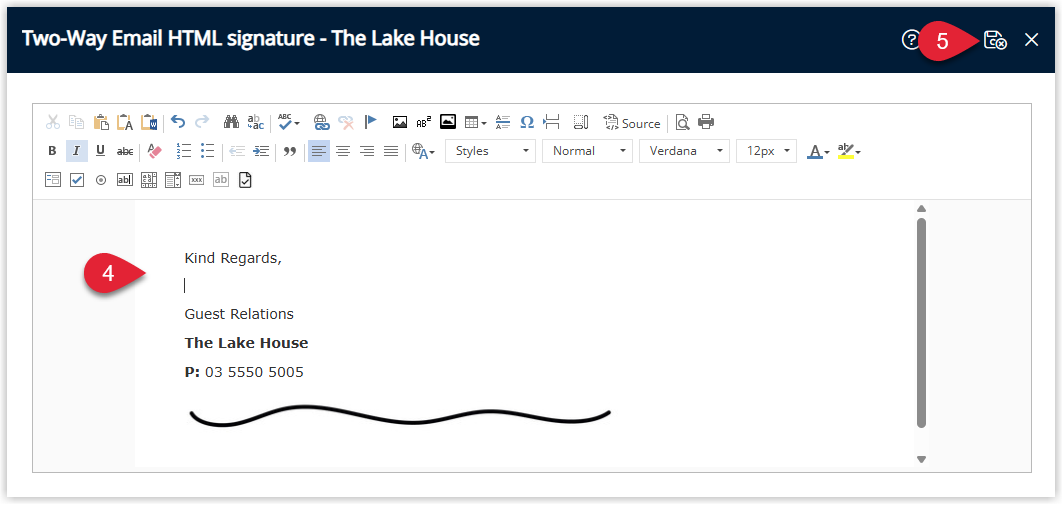This screenshot has height=505, width=1063.
Task: Click the Table insert icon
Action: coord(475,123)
